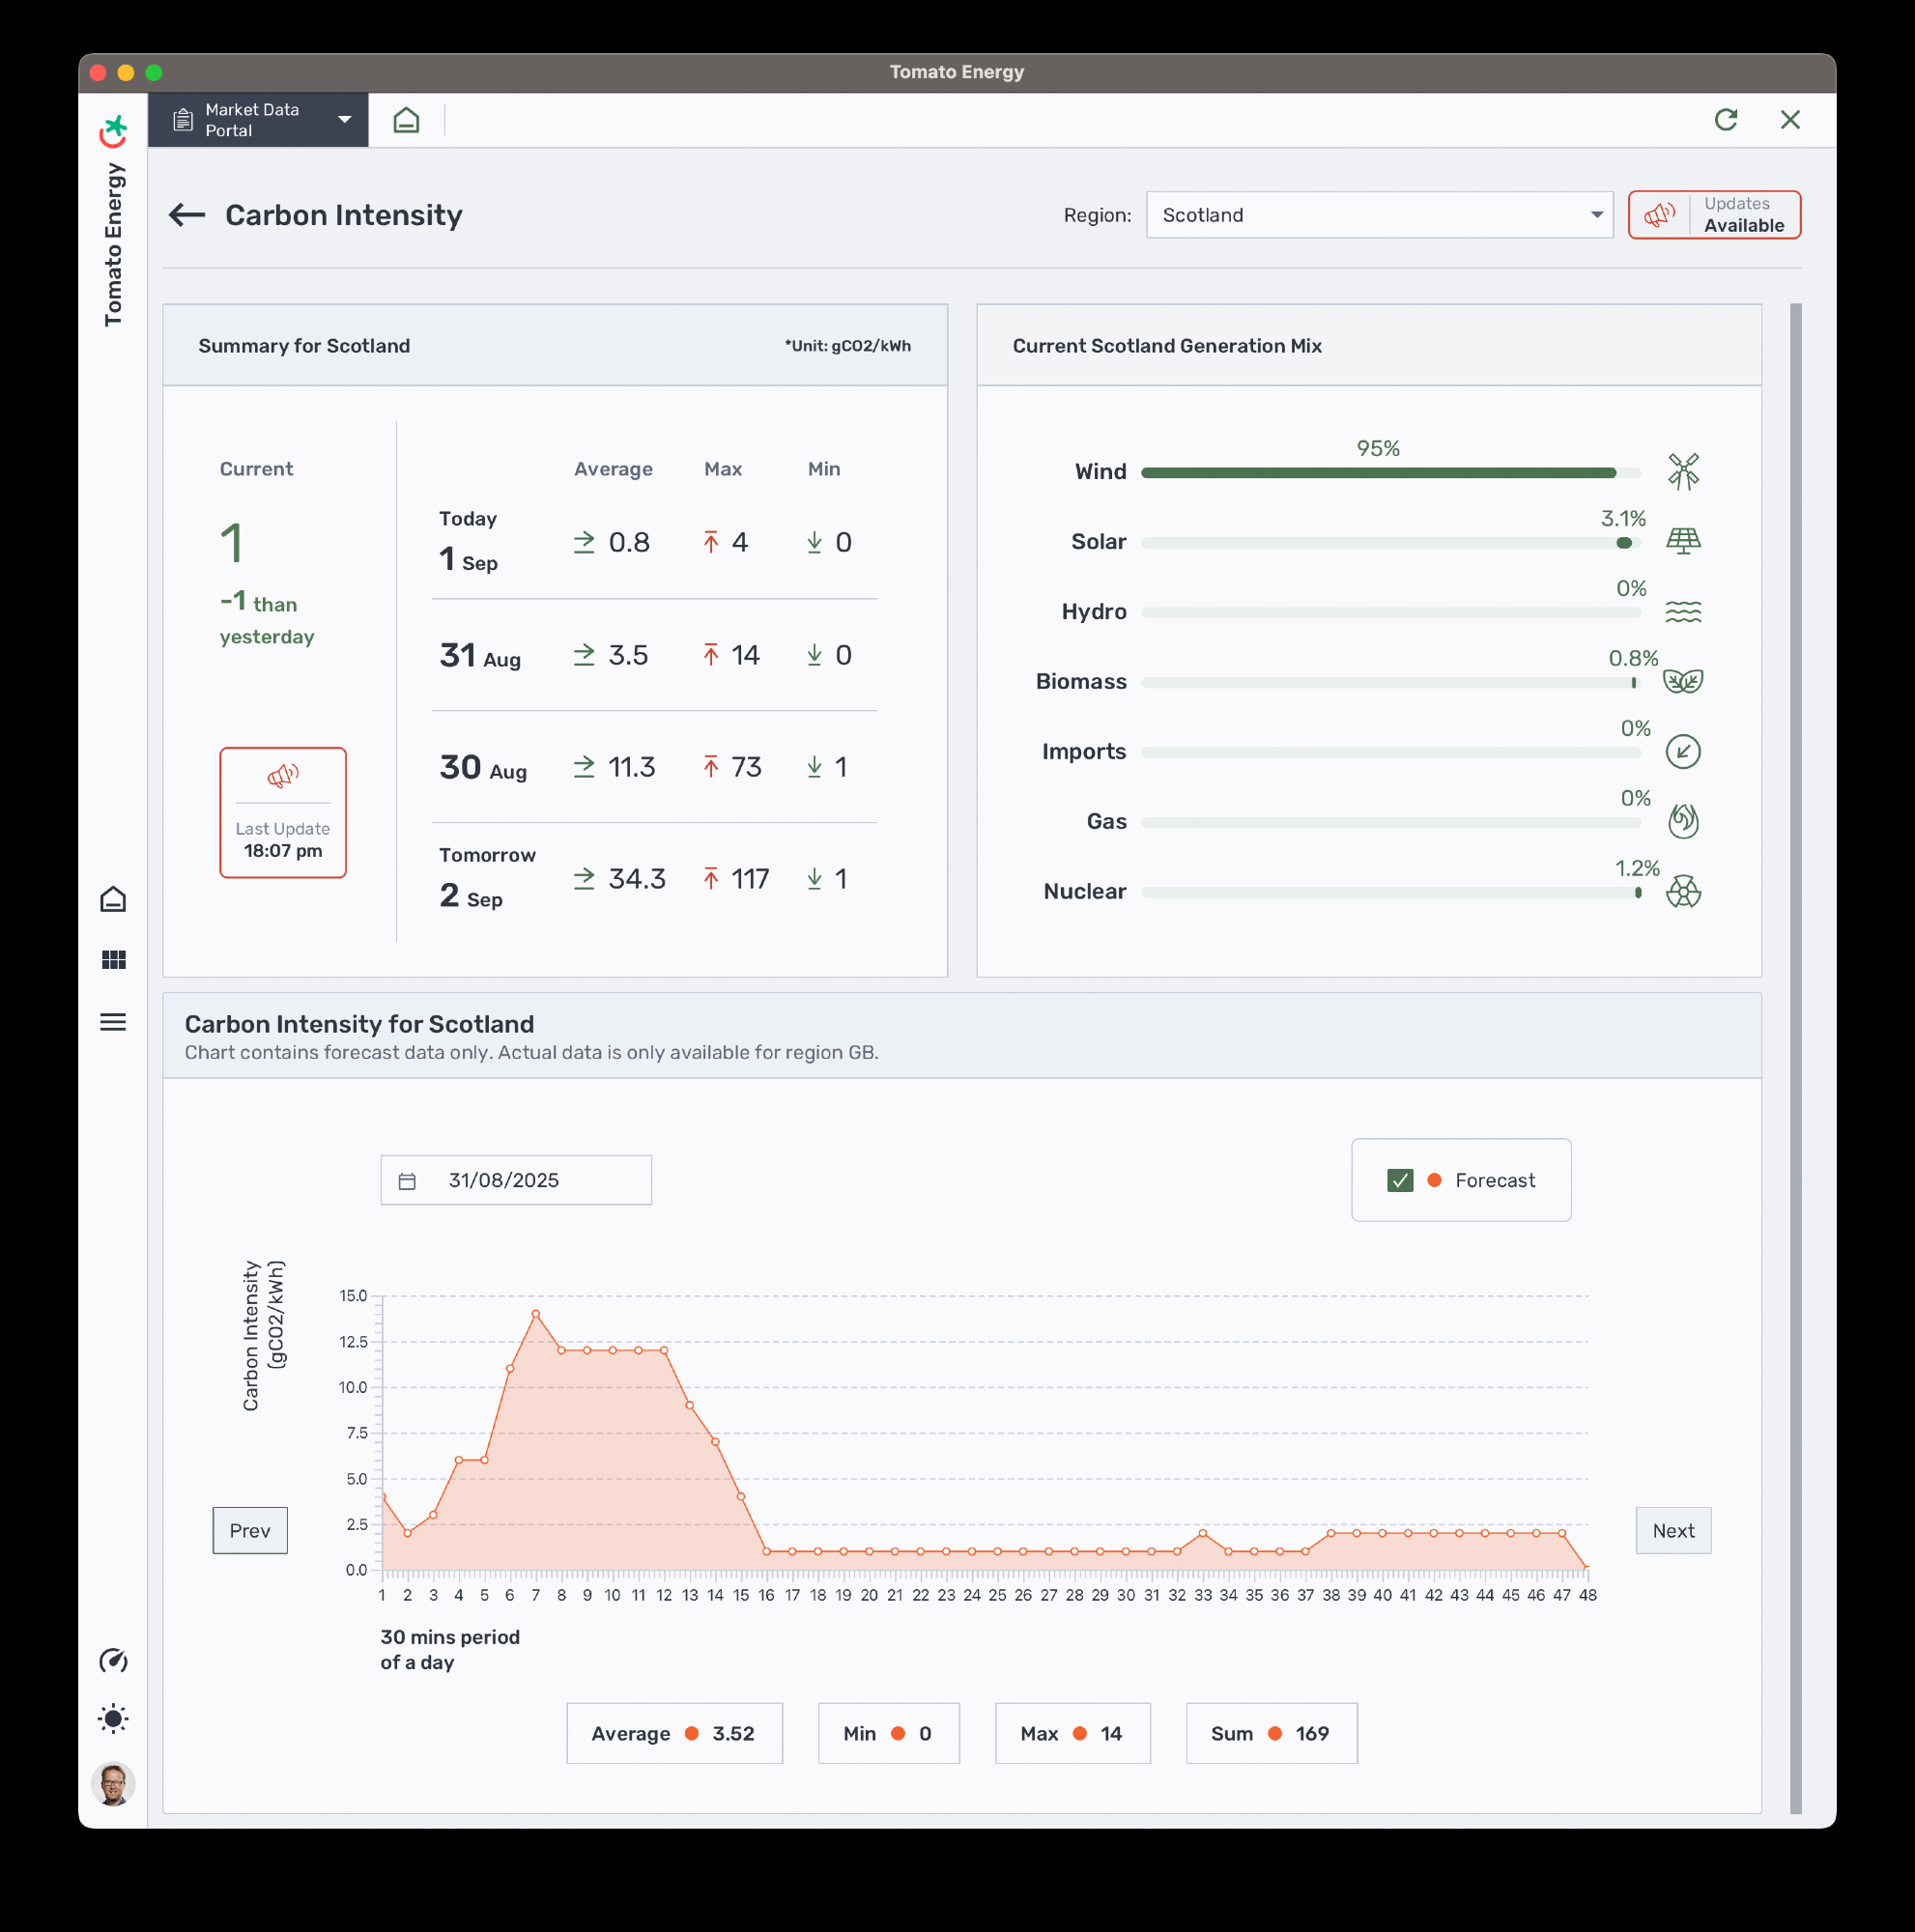Go back using the left arrow icon

pos(187,215)
